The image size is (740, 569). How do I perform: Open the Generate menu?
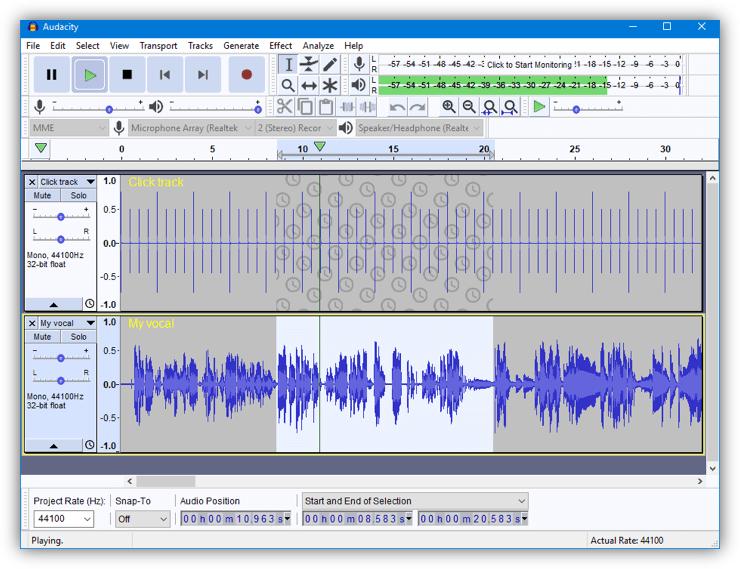[241, 45]
